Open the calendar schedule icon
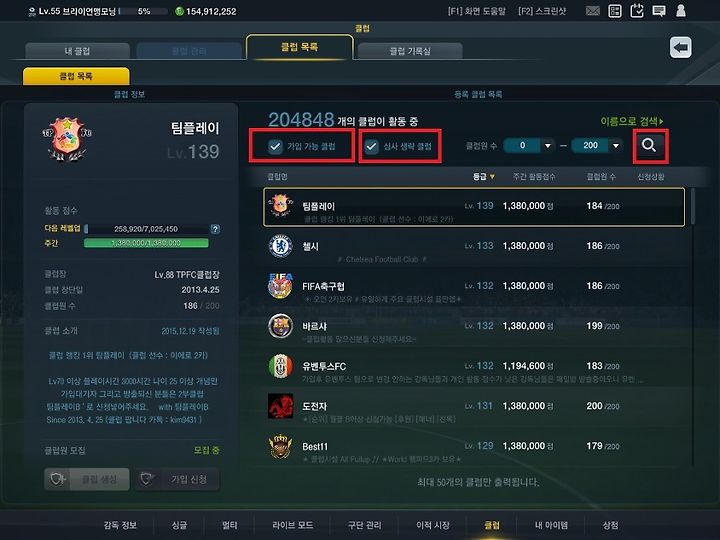This screenshot has height=540, width=720. (637, 11)
